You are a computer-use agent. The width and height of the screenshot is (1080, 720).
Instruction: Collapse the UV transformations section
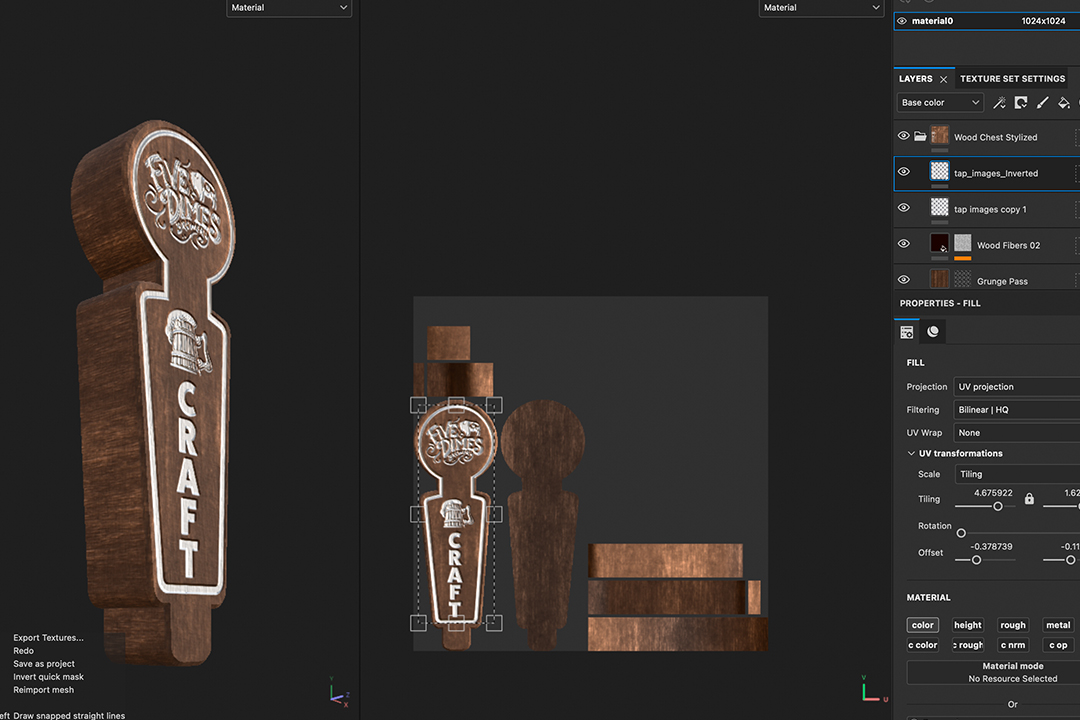point(911,453)
